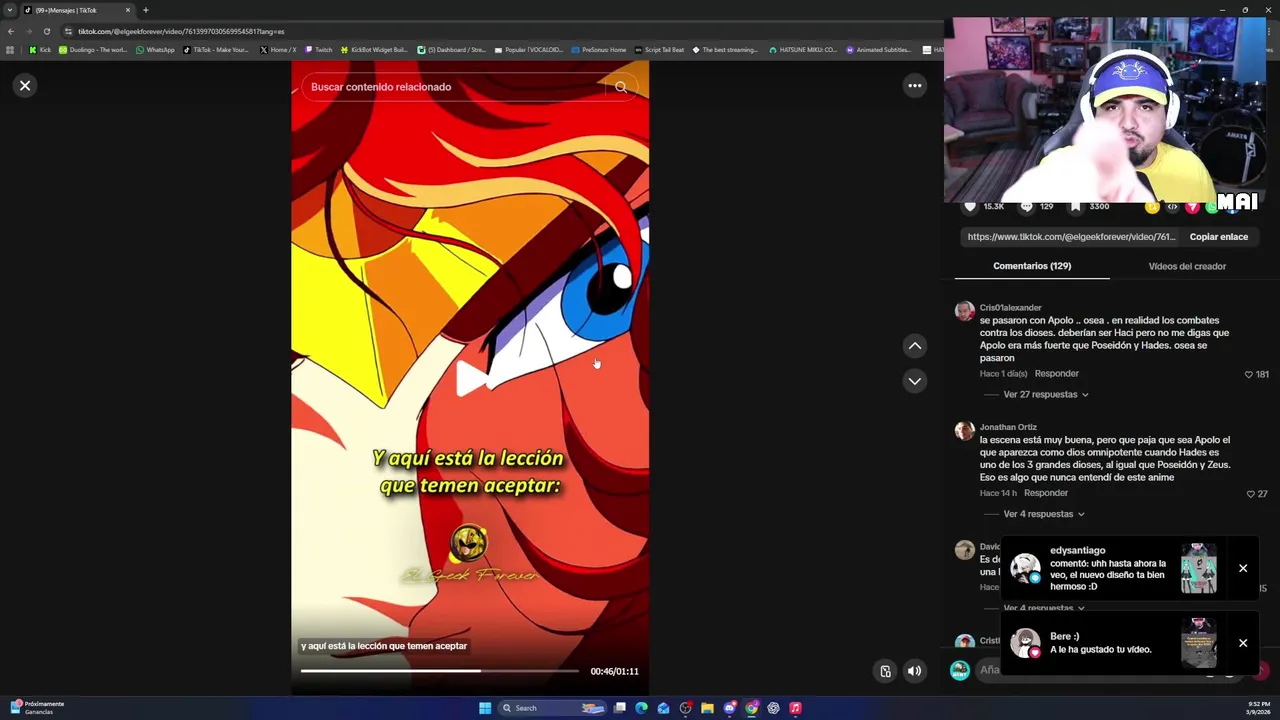
Task: Open the Music app from taskbar
Action: [795, 708]
